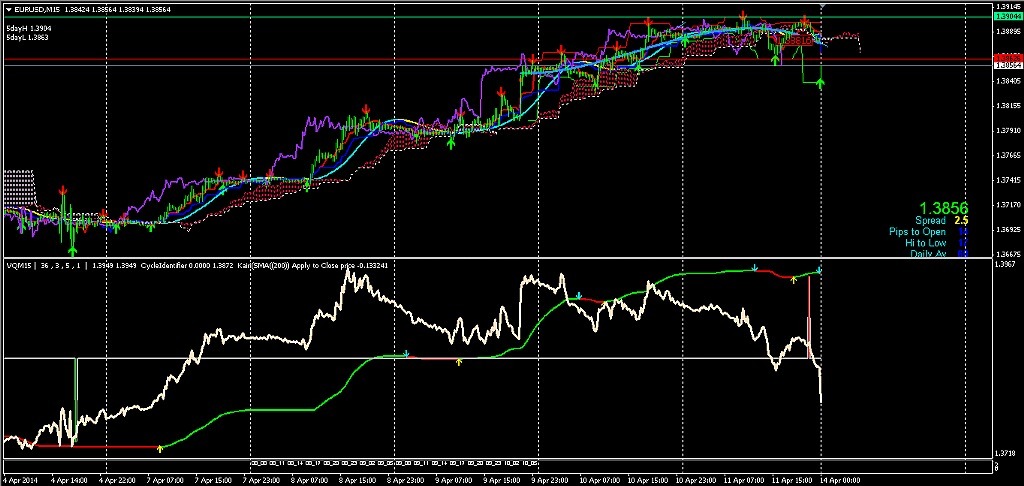Click the first red sell arrow near 4 Apr 14:00
Screen dimensions: 1024x486
[63, 188]
